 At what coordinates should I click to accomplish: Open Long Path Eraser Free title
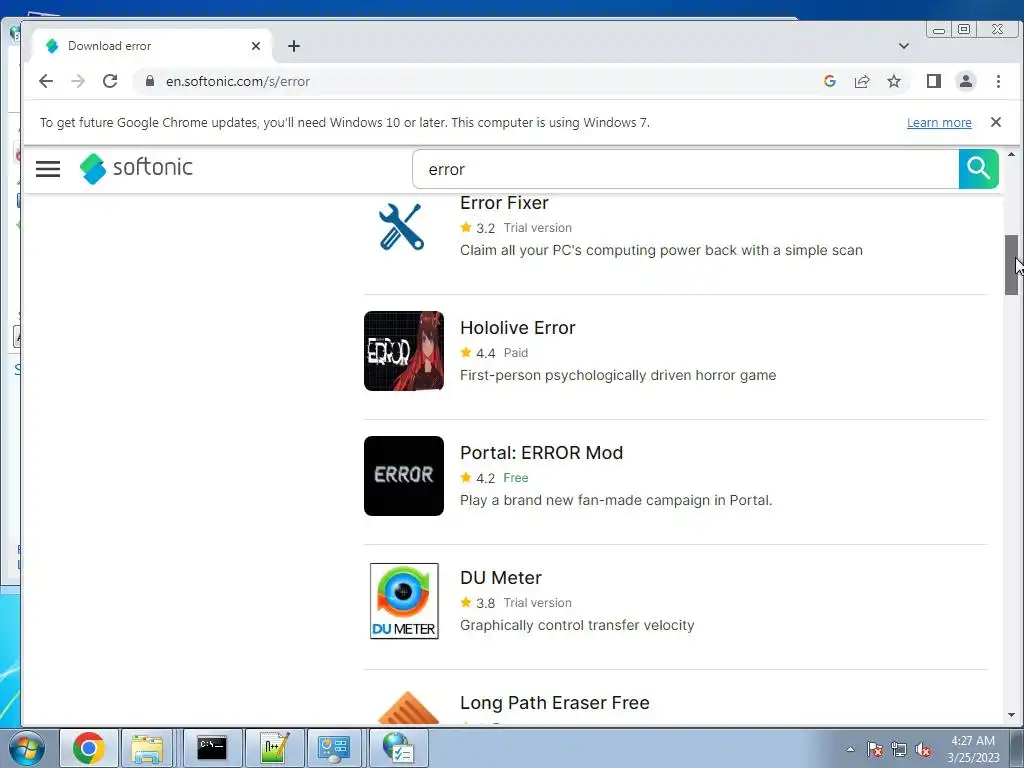[554, 703]
